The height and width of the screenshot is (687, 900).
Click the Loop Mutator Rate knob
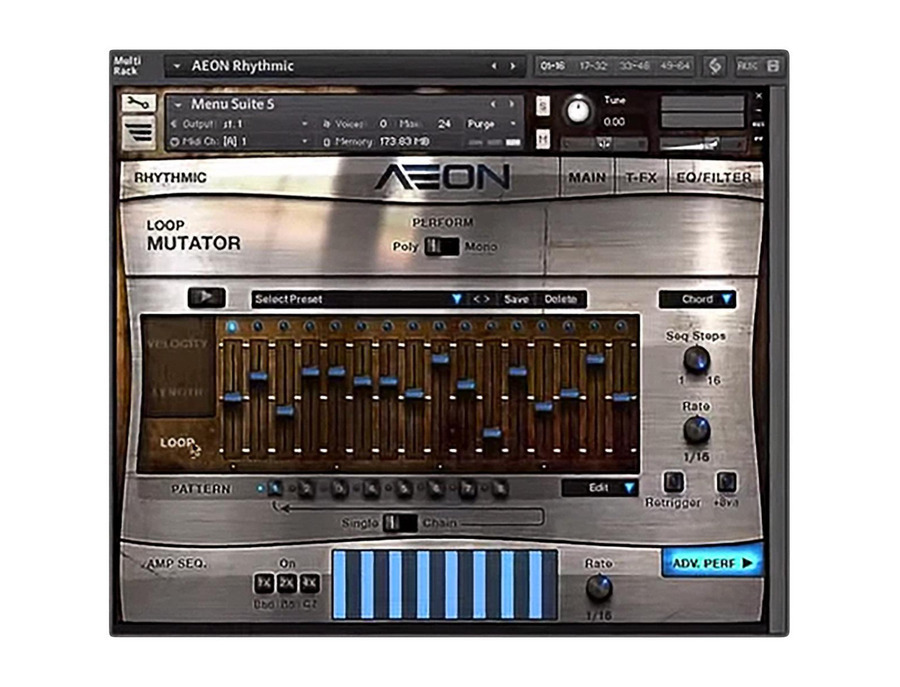[x=696, y=430]
